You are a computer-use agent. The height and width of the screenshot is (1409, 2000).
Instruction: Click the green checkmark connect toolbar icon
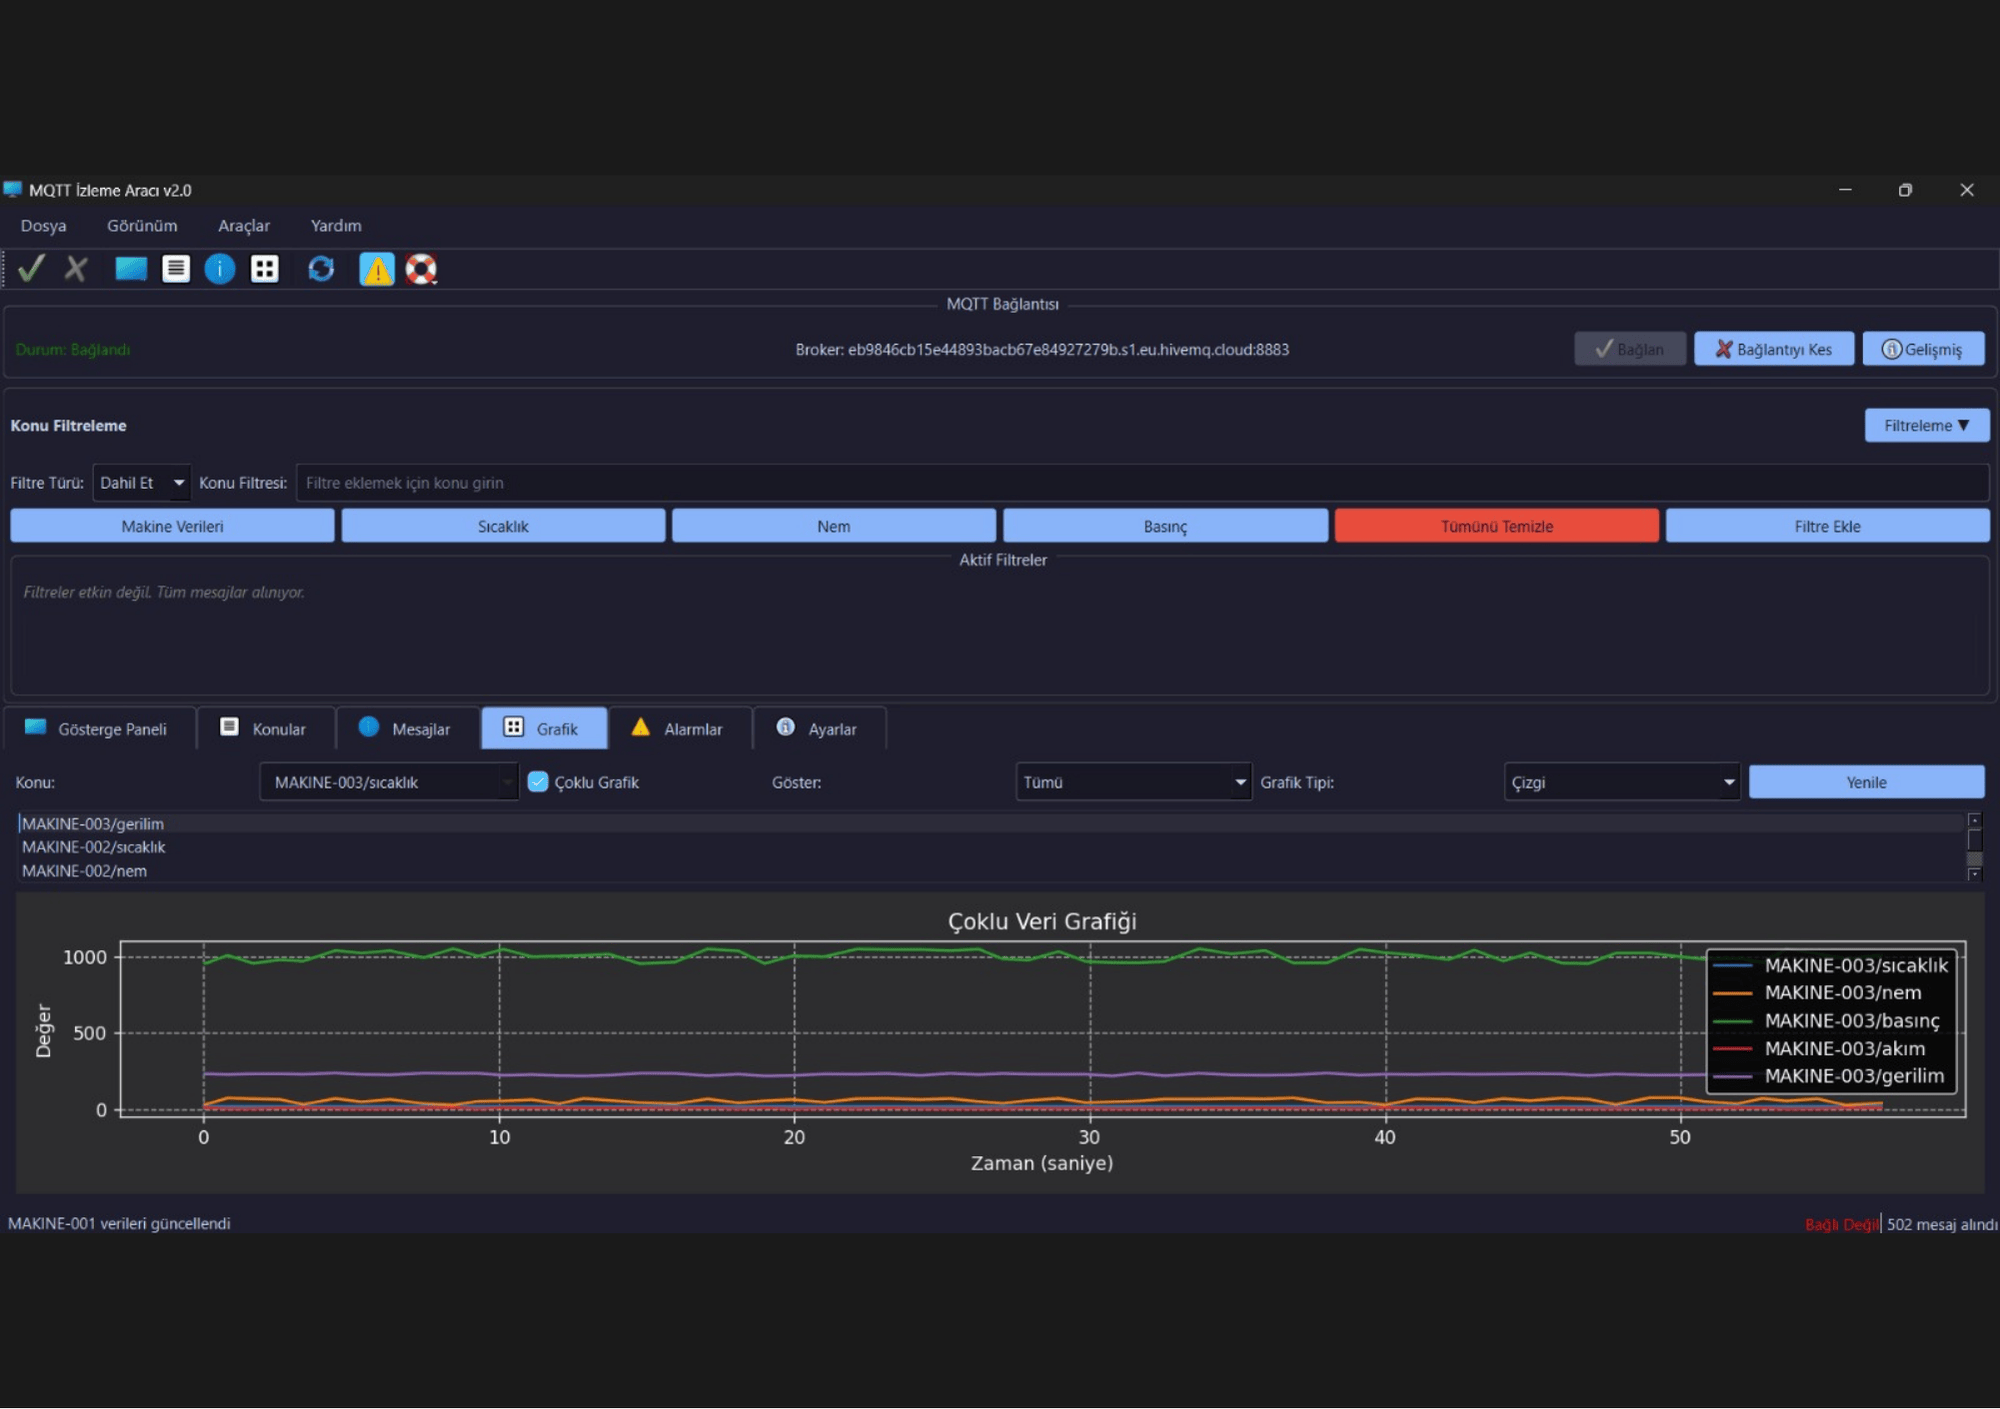tap(31, 268)
